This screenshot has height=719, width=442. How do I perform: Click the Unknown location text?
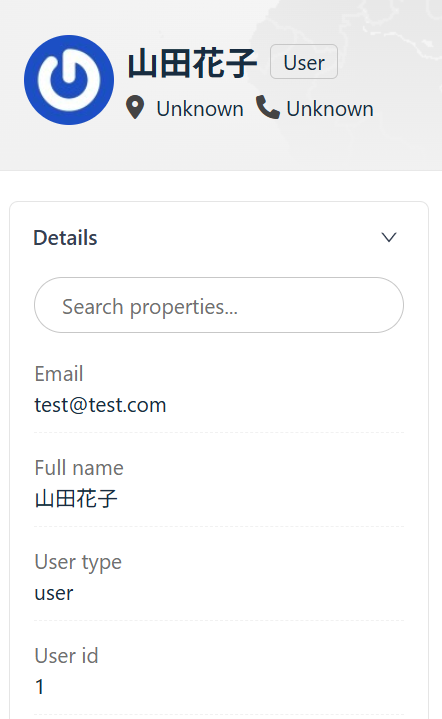pos(200,109)
